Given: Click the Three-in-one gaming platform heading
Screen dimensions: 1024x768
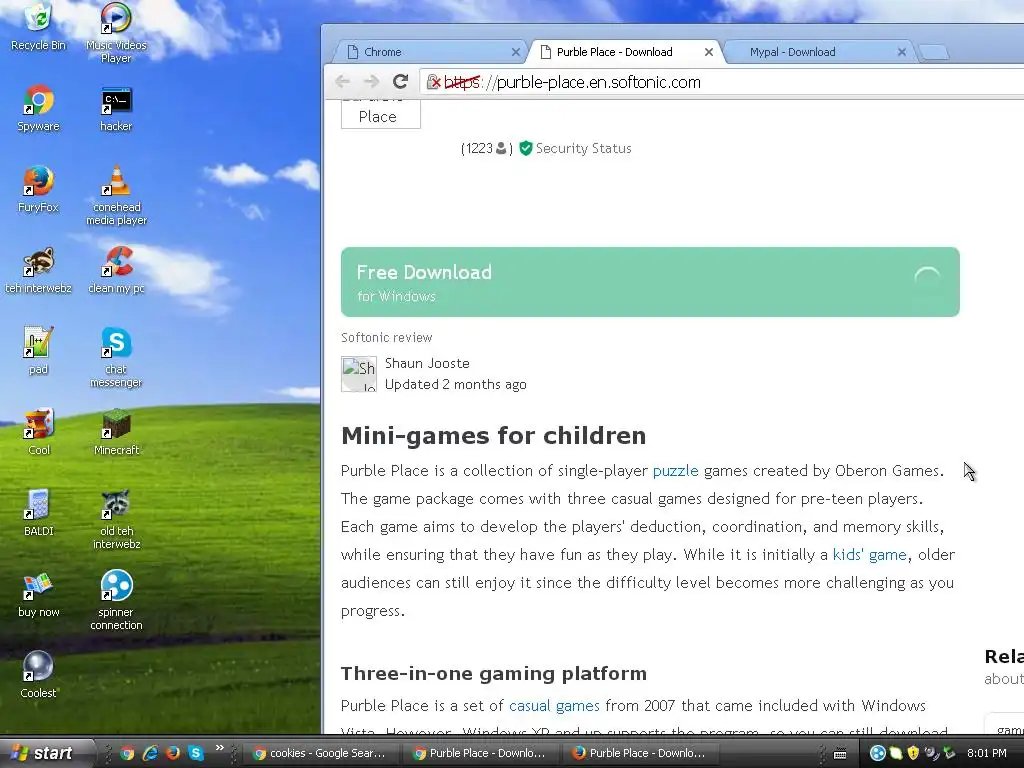Looking at the screenshot, I should click(x=494, y=673).
